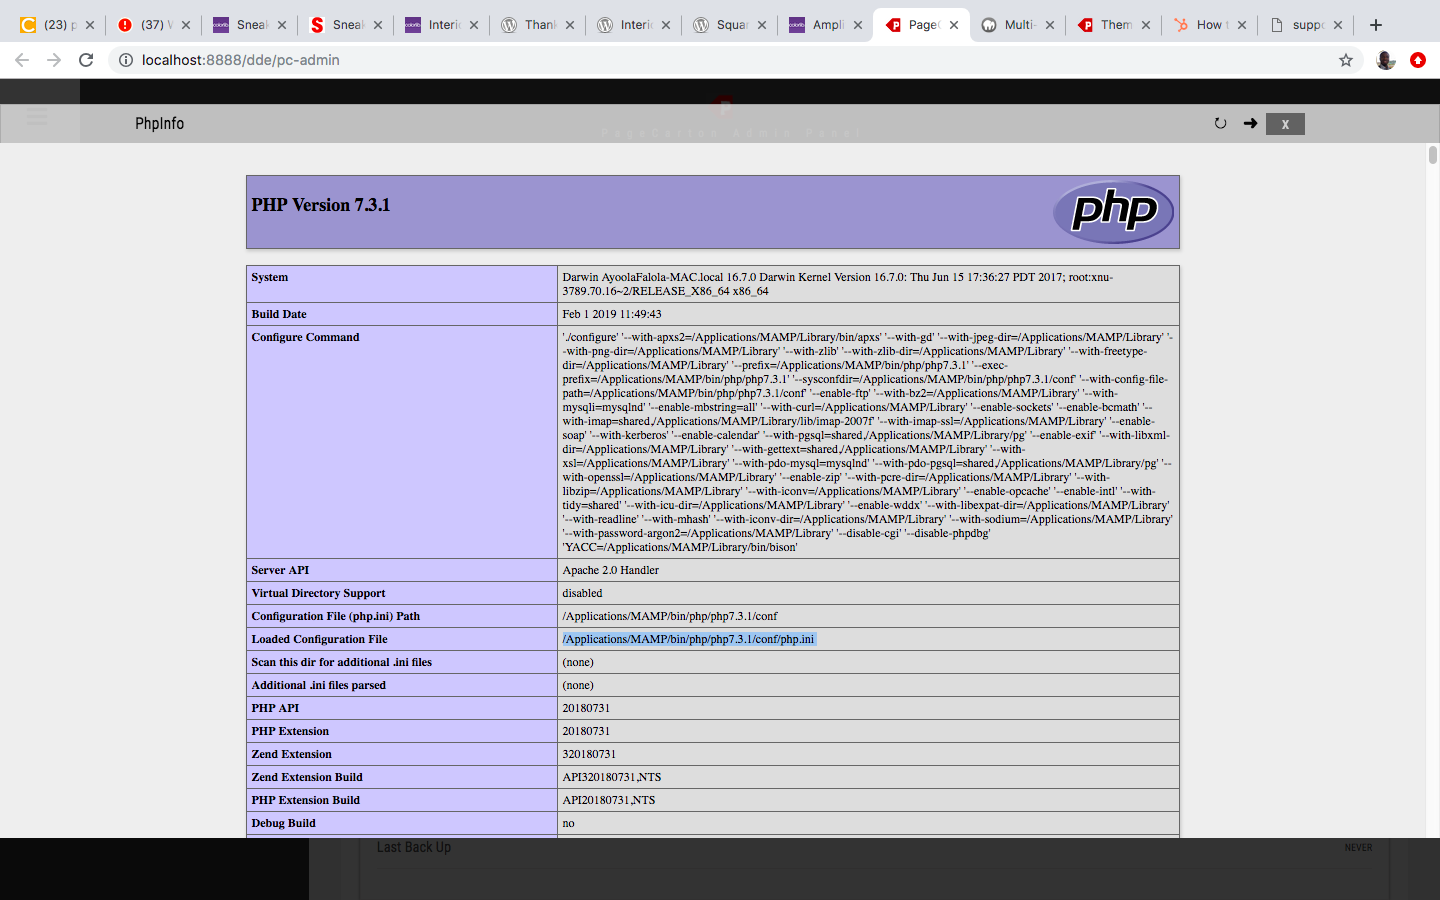The height and width of the screenshot is (900, 1440).
Task: Click the arrow icon in the PhpInfo header
Action: coord(1250,124)
